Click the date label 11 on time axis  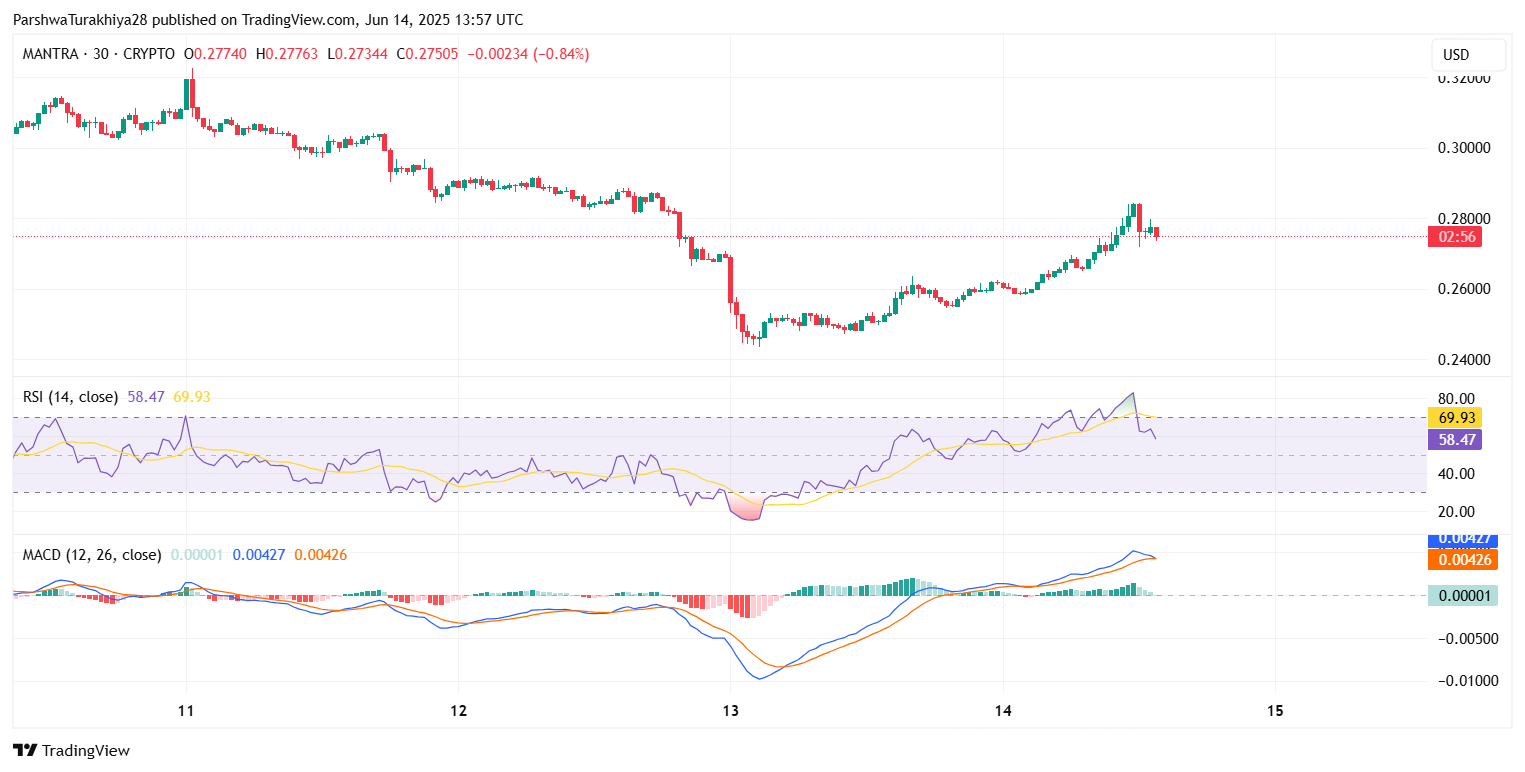[185, 711]
